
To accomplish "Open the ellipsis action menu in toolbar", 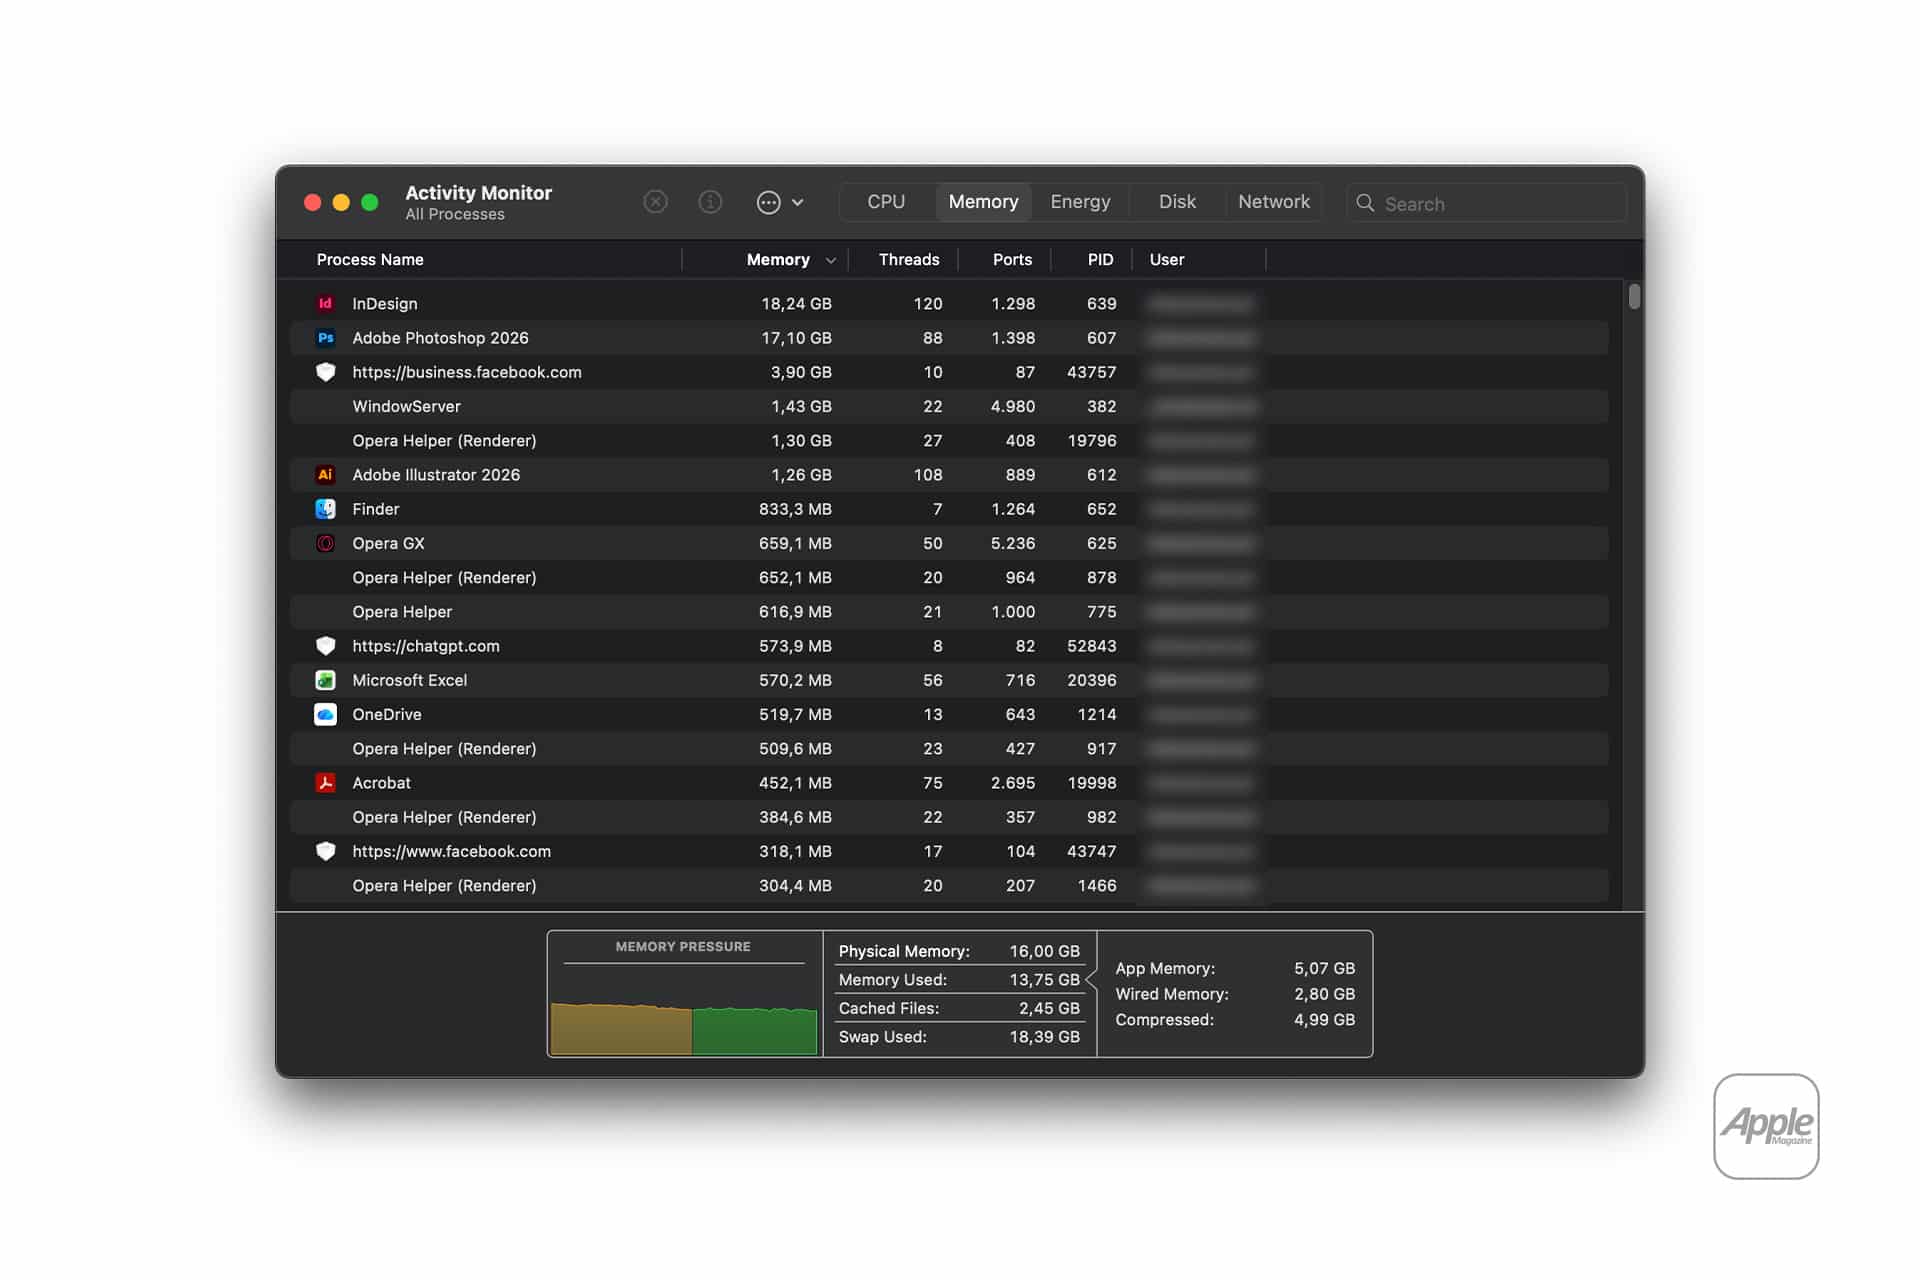I will click(x=780, y=202).
